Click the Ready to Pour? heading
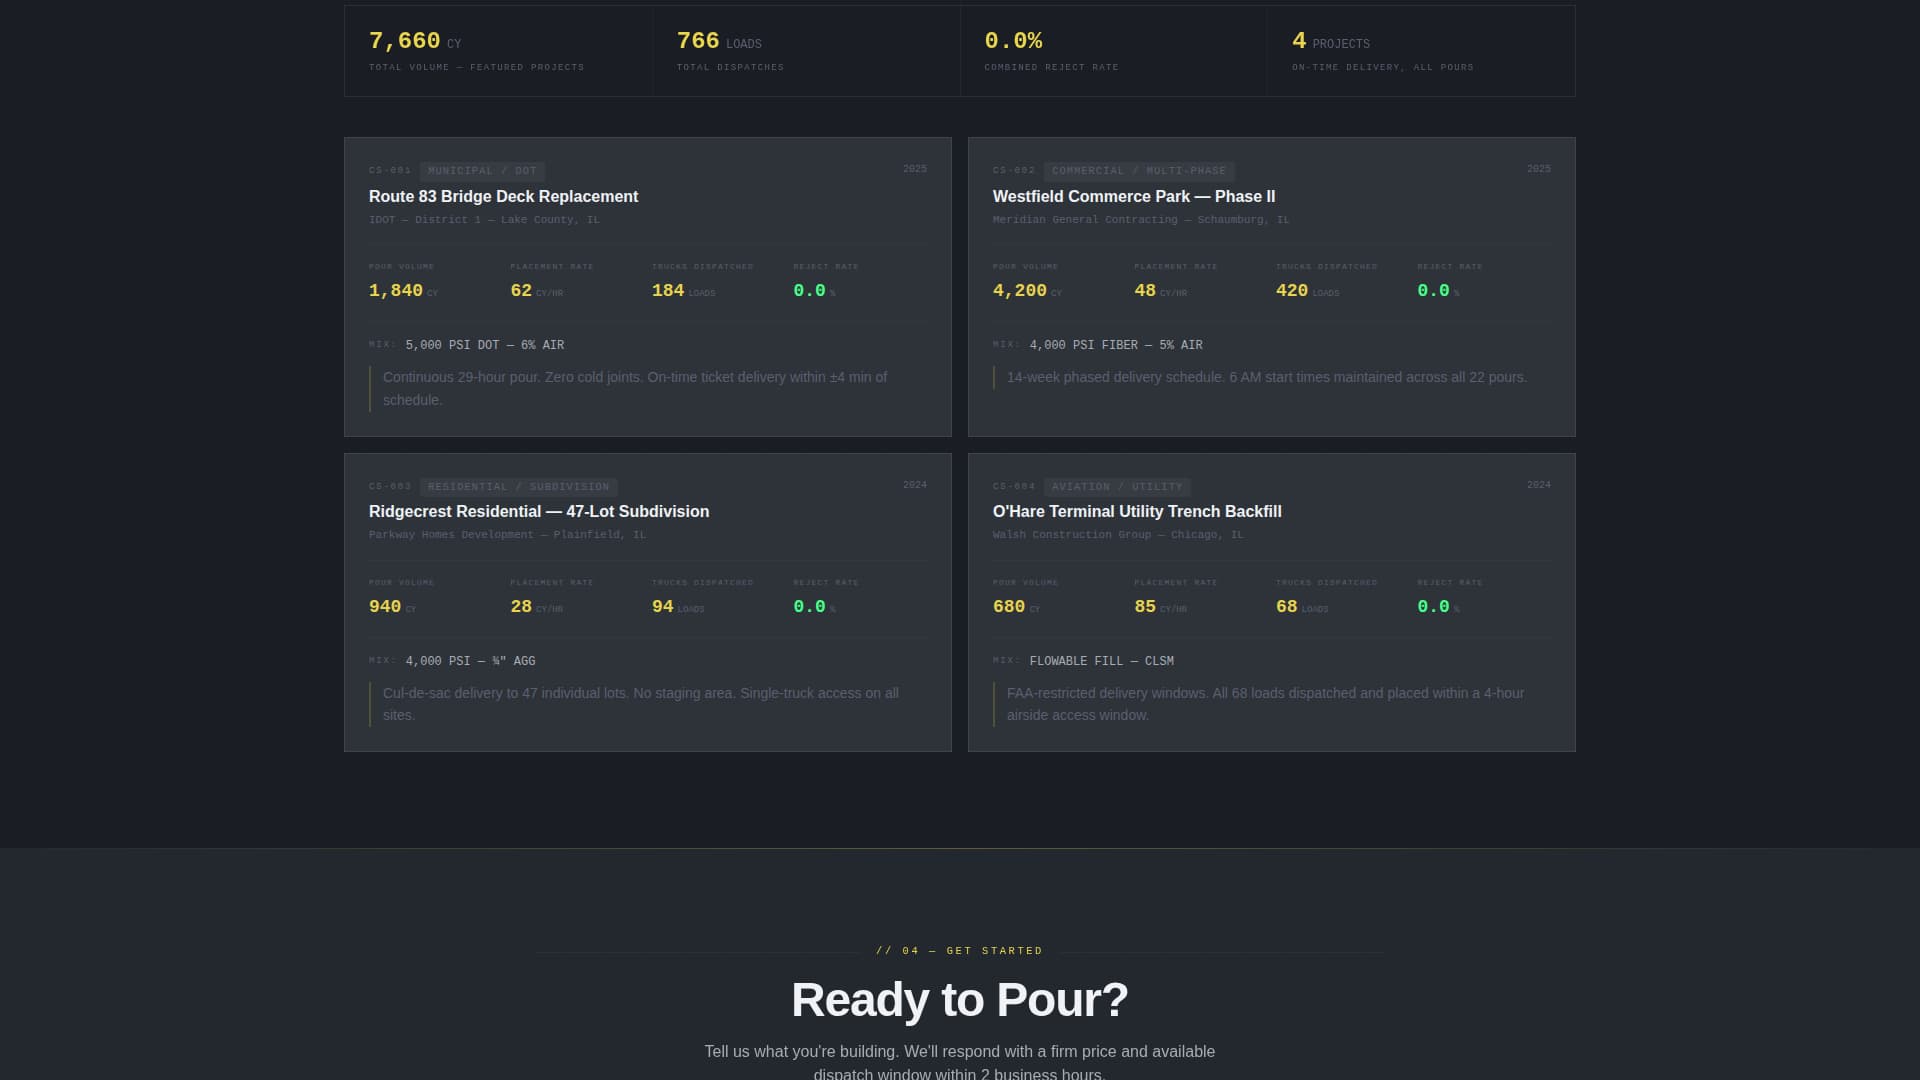The width and height of the screenshot is (1920, 1080). click(x=959, y=999)
